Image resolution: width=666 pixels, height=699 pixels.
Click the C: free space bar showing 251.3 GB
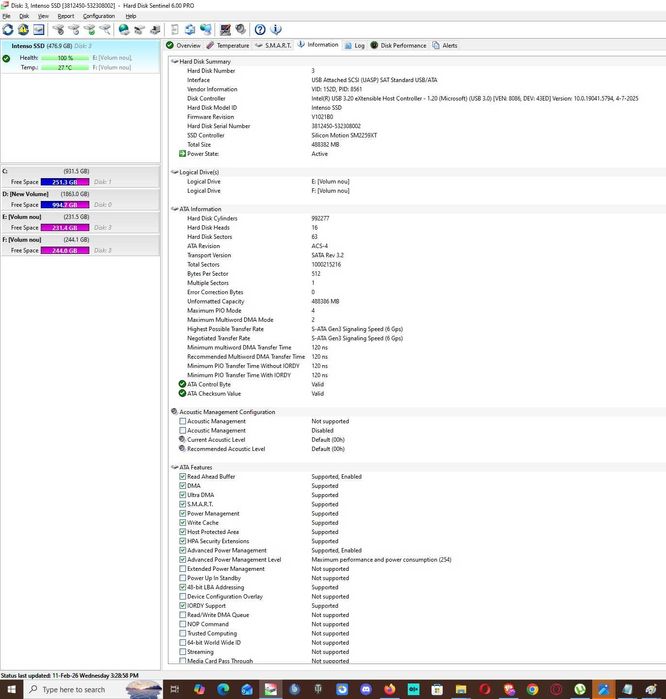point(65,182)
